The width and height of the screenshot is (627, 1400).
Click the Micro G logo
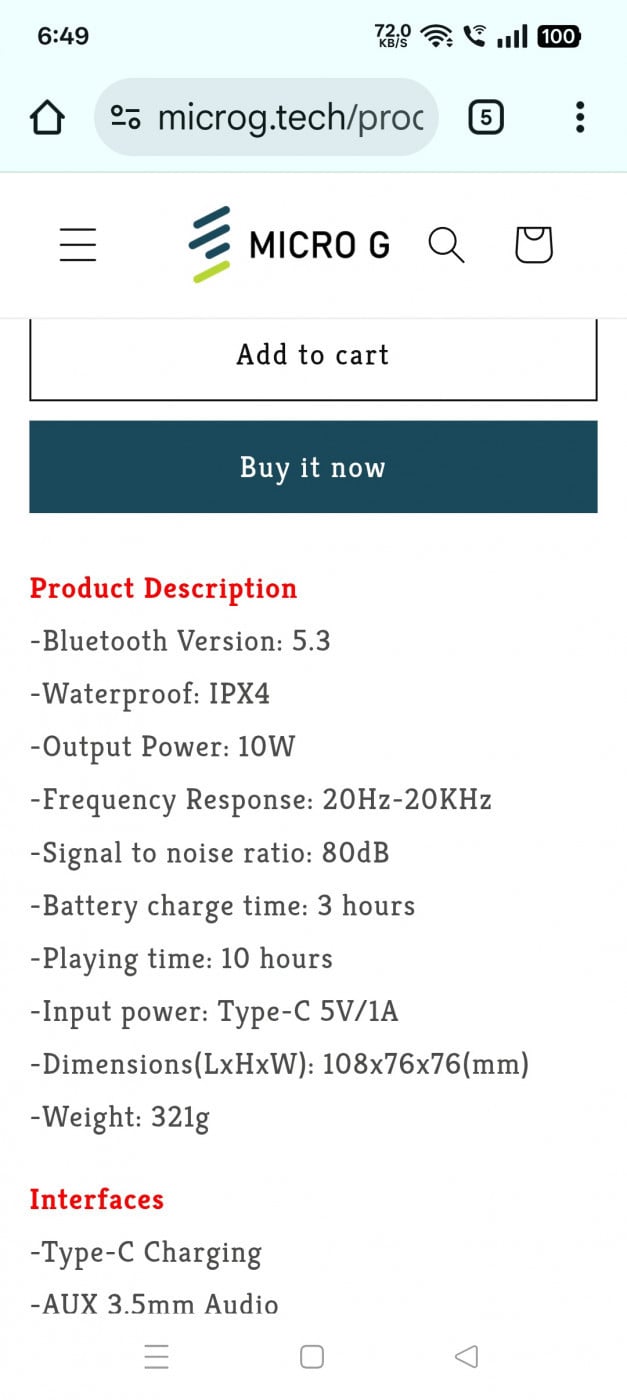tap(289, 245)
